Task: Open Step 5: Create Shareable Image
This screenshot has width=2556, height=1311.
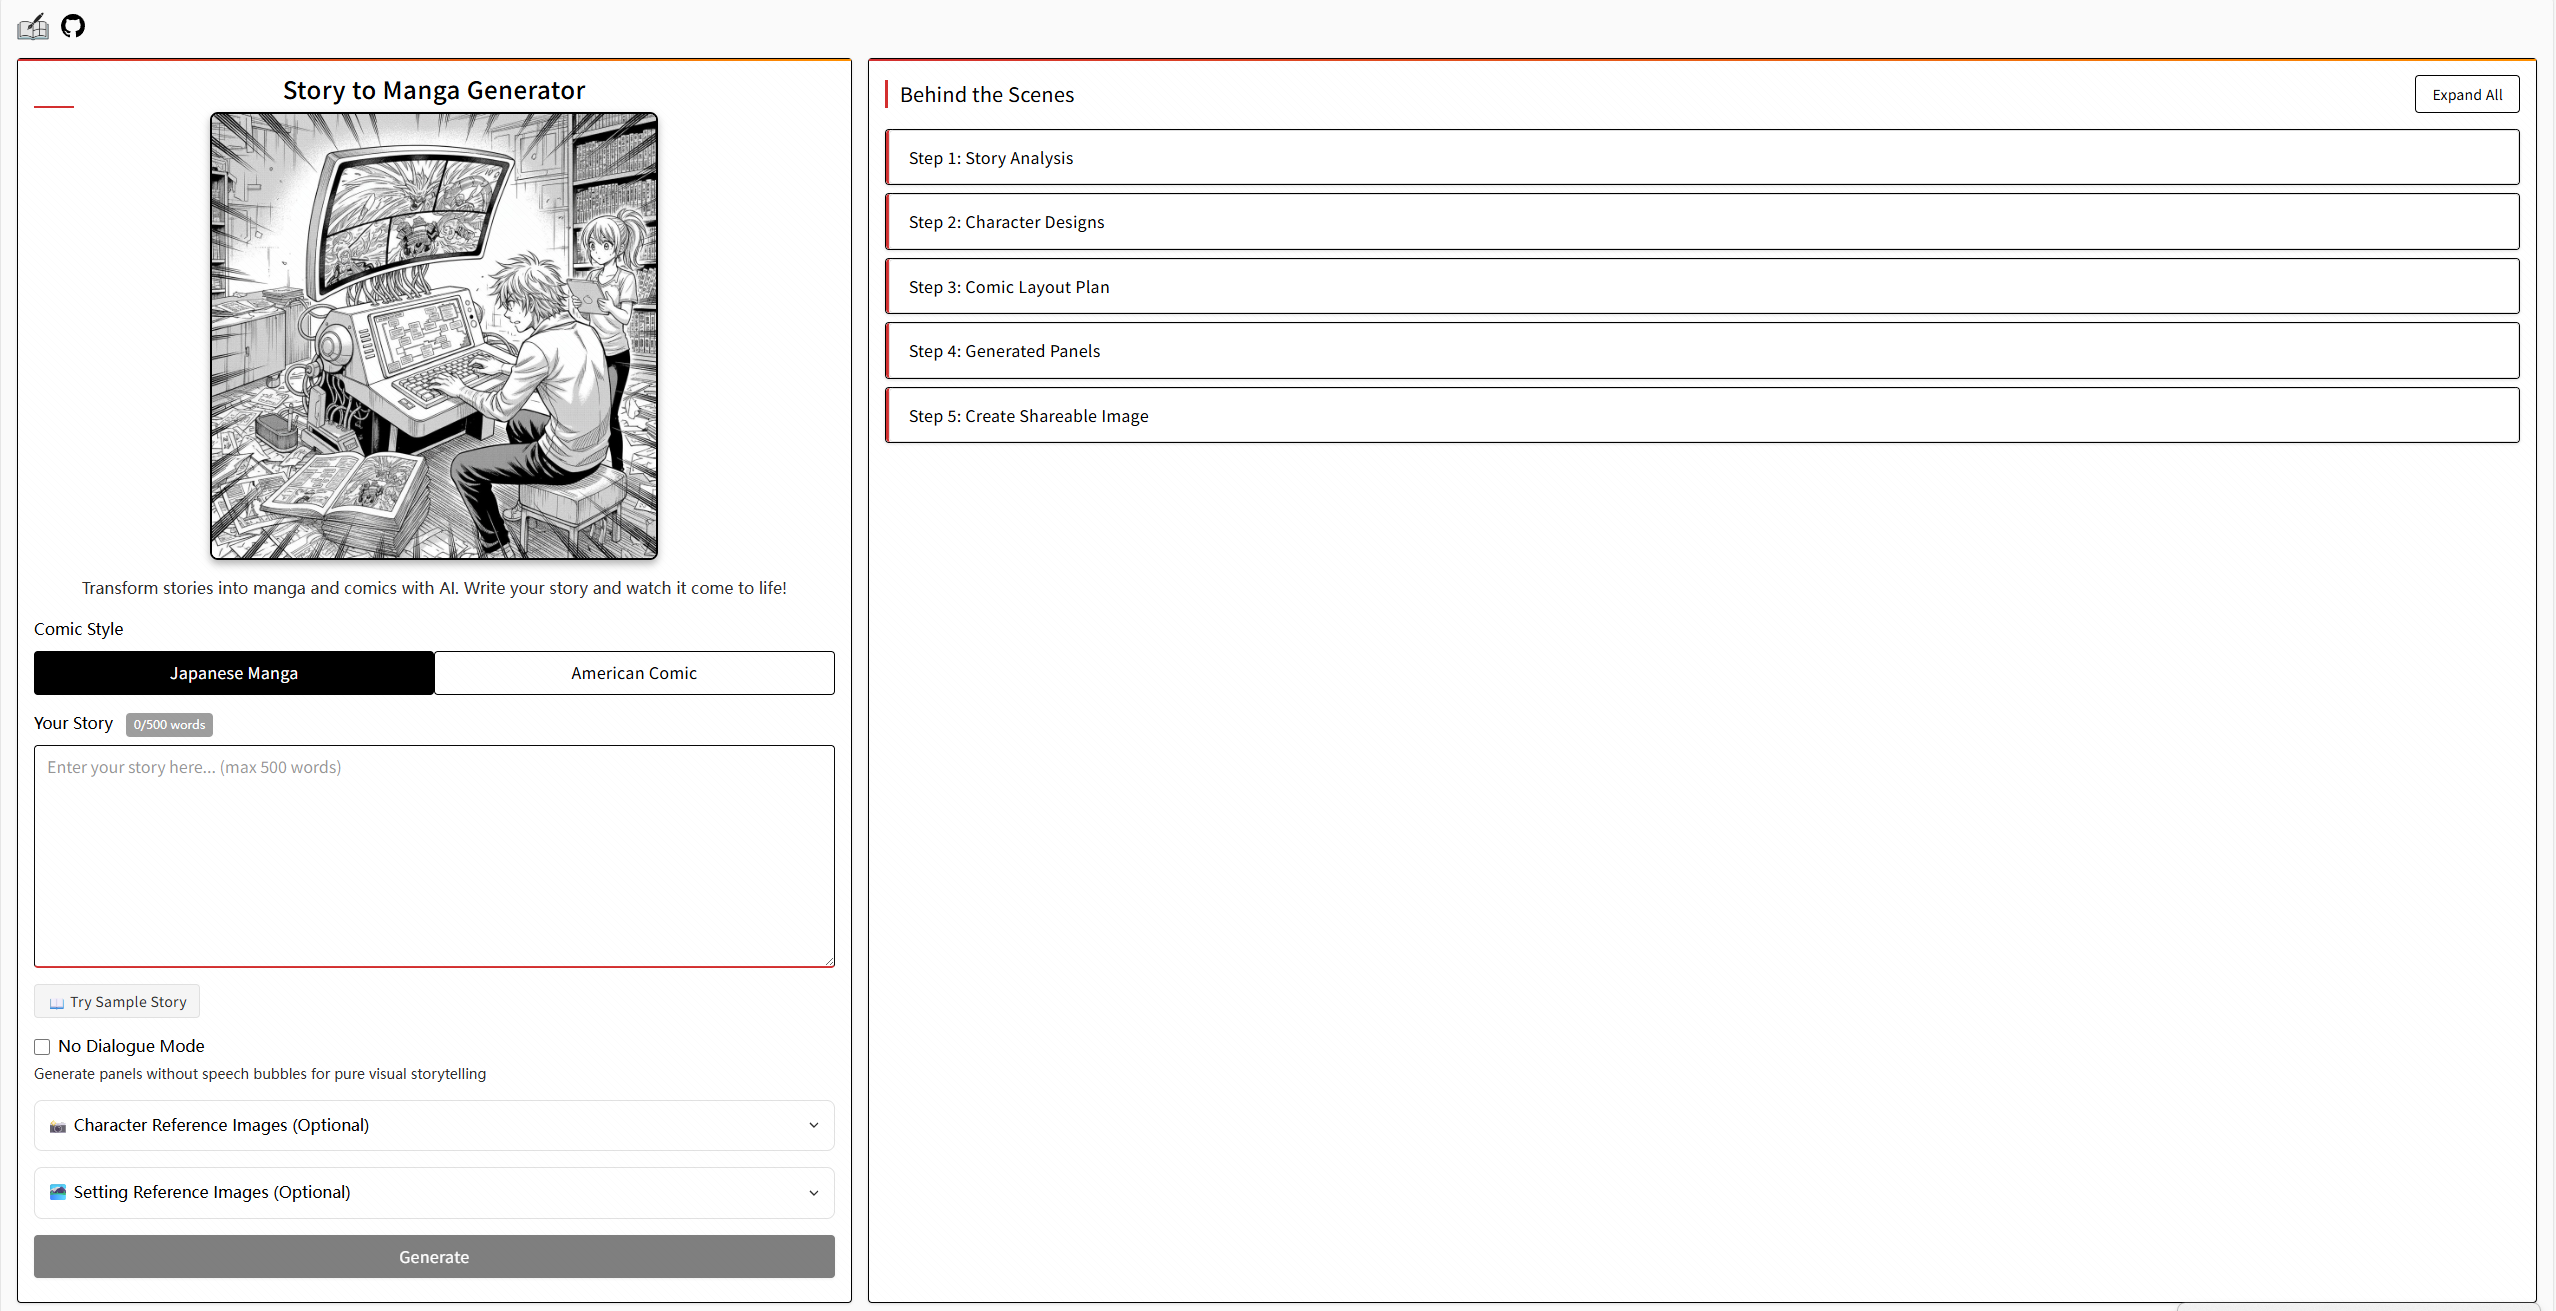Action: [x=1701, y=416]
